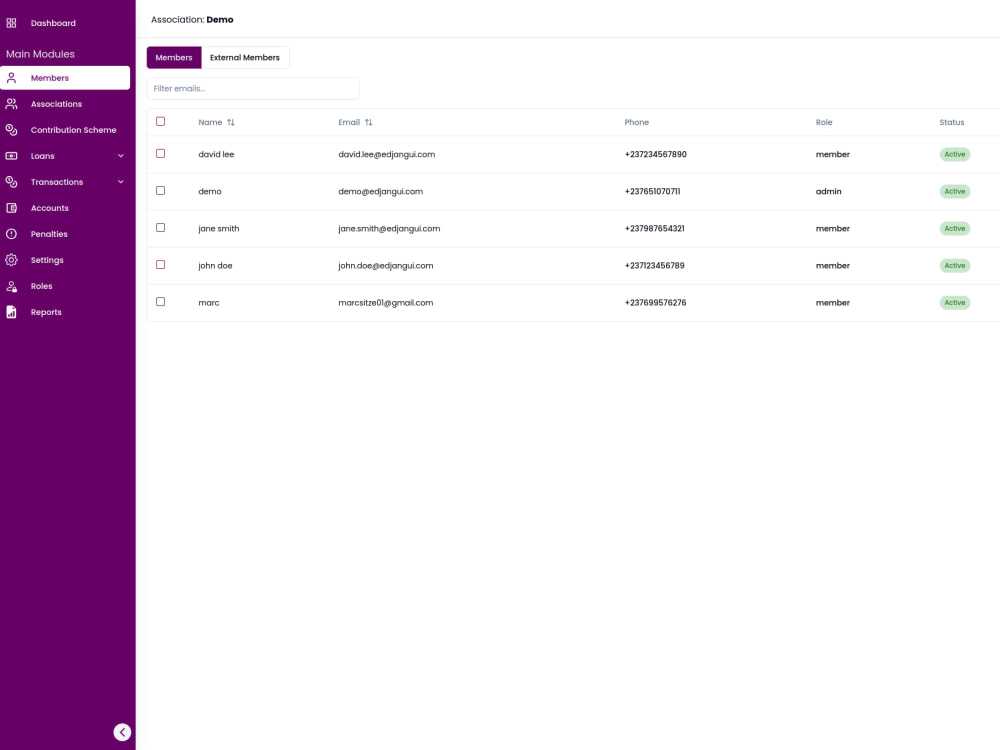Click phone number +237699576276
The height and width of the screenshot is (750, 1000).
click(656, 302)
